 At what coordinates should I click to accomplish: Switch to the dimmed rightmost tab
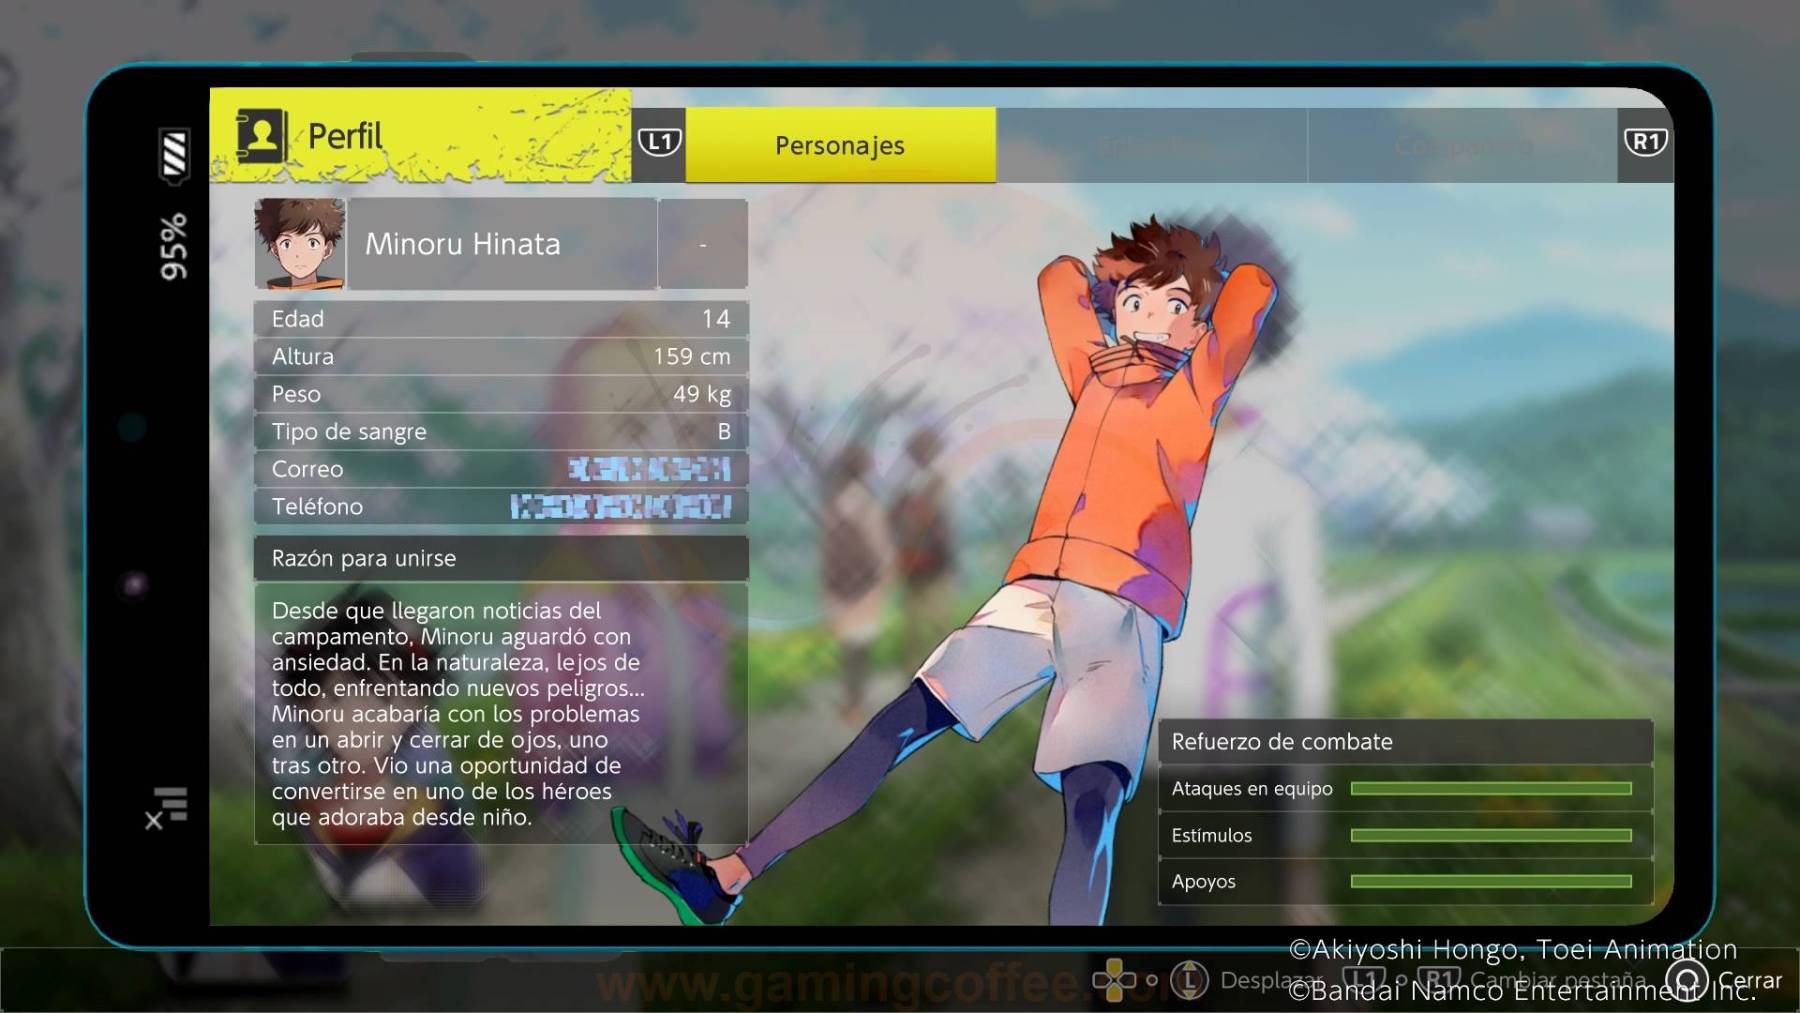coord(1463,145)
